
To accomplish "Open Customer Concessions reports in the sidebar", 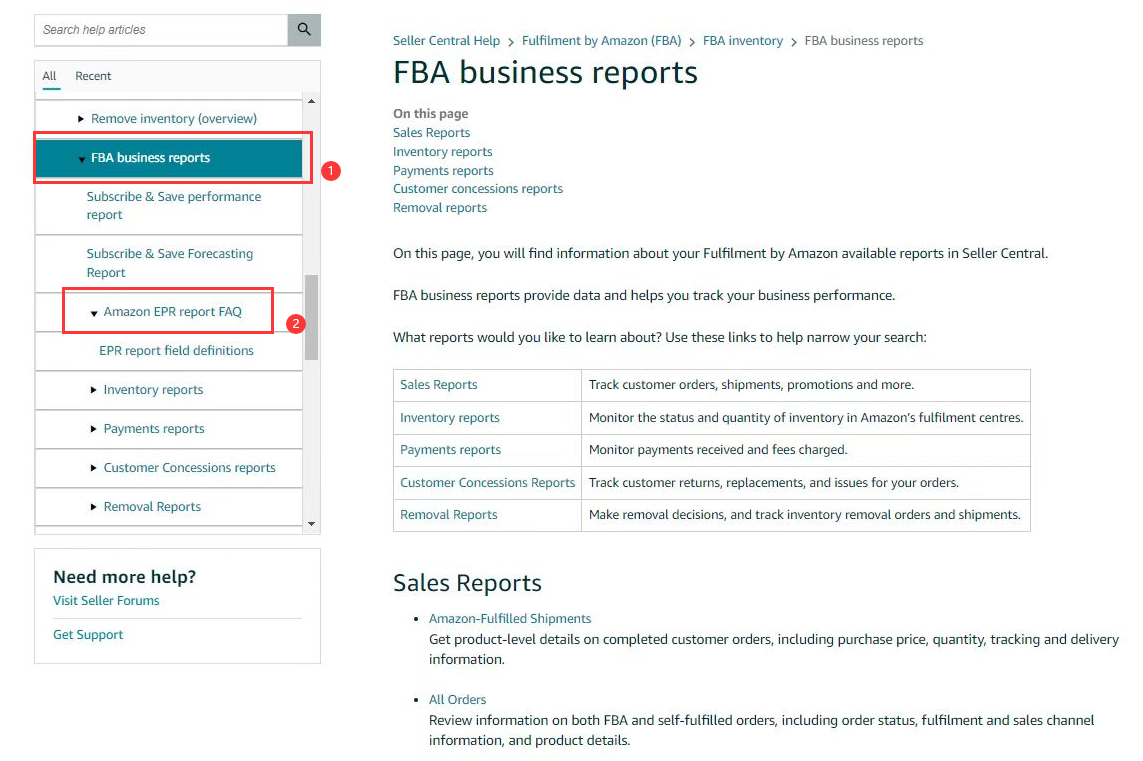I will point(190,468).
